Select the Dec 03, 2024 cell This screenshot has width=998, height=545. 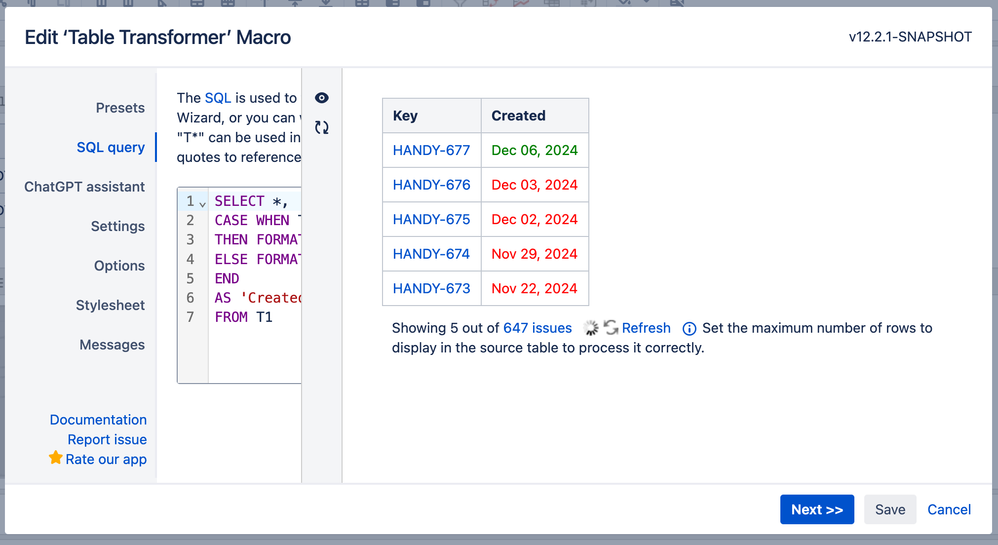[x=535, y=185]
